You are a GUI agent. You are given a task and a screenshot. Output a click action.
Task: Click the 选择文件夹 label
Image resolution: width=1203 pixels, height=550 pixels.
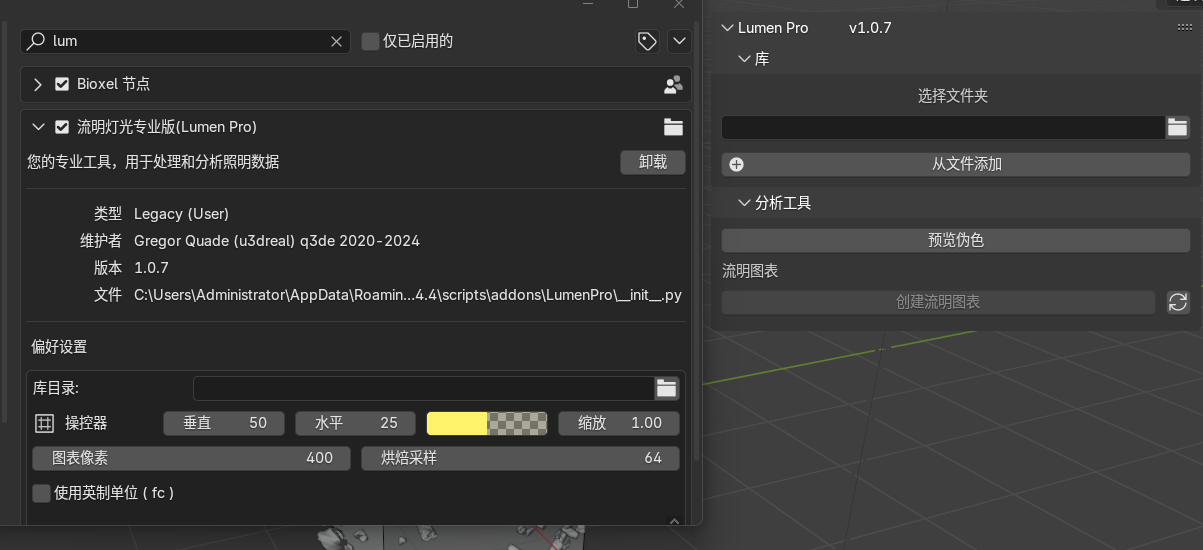tap(953, 96)
